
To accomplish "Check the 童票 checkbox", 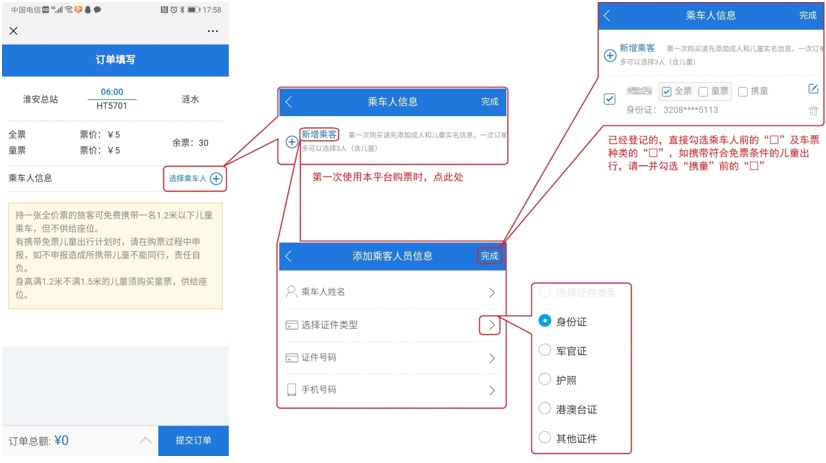I will point(703,92).
